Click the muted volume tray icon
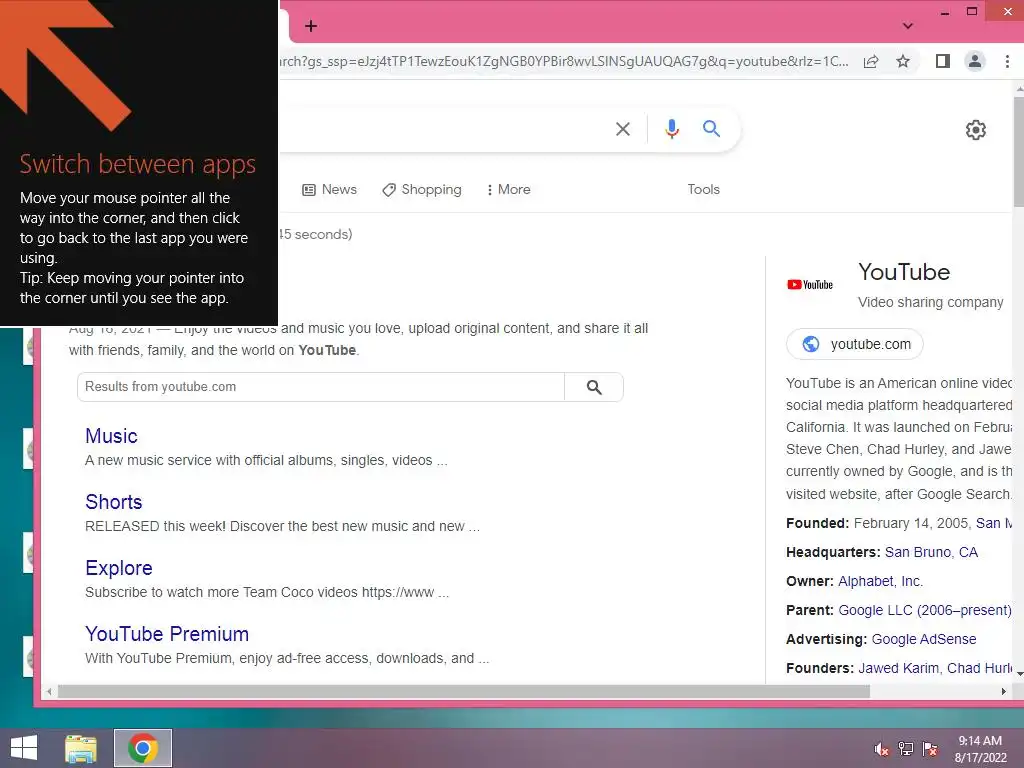The width and height of the screenshot is (1024, 768). (881, 749)
